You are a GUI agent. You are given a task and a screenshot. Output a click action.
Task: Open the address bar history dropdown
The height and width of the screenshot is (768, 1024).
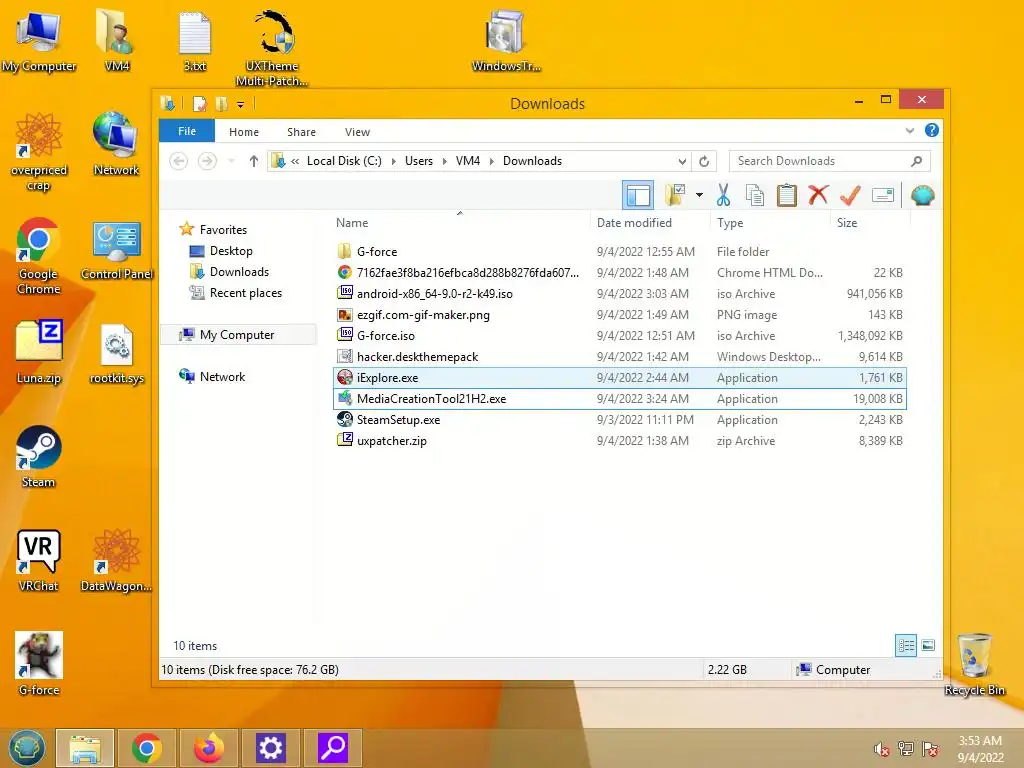(x=682, y=161)
